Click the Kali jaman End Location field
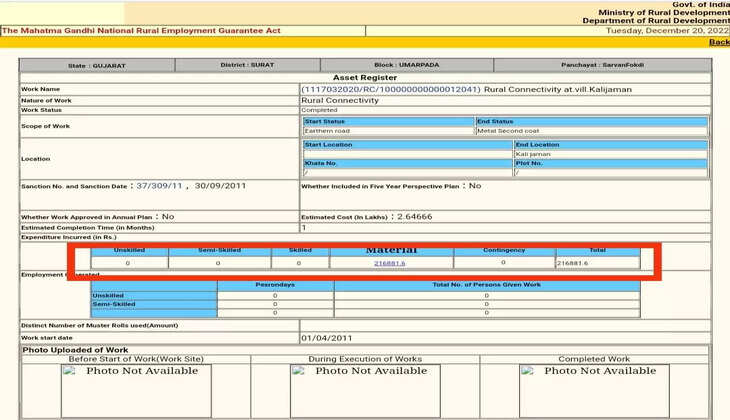This screenshot has height=420, width=730. tap(611, 154)
